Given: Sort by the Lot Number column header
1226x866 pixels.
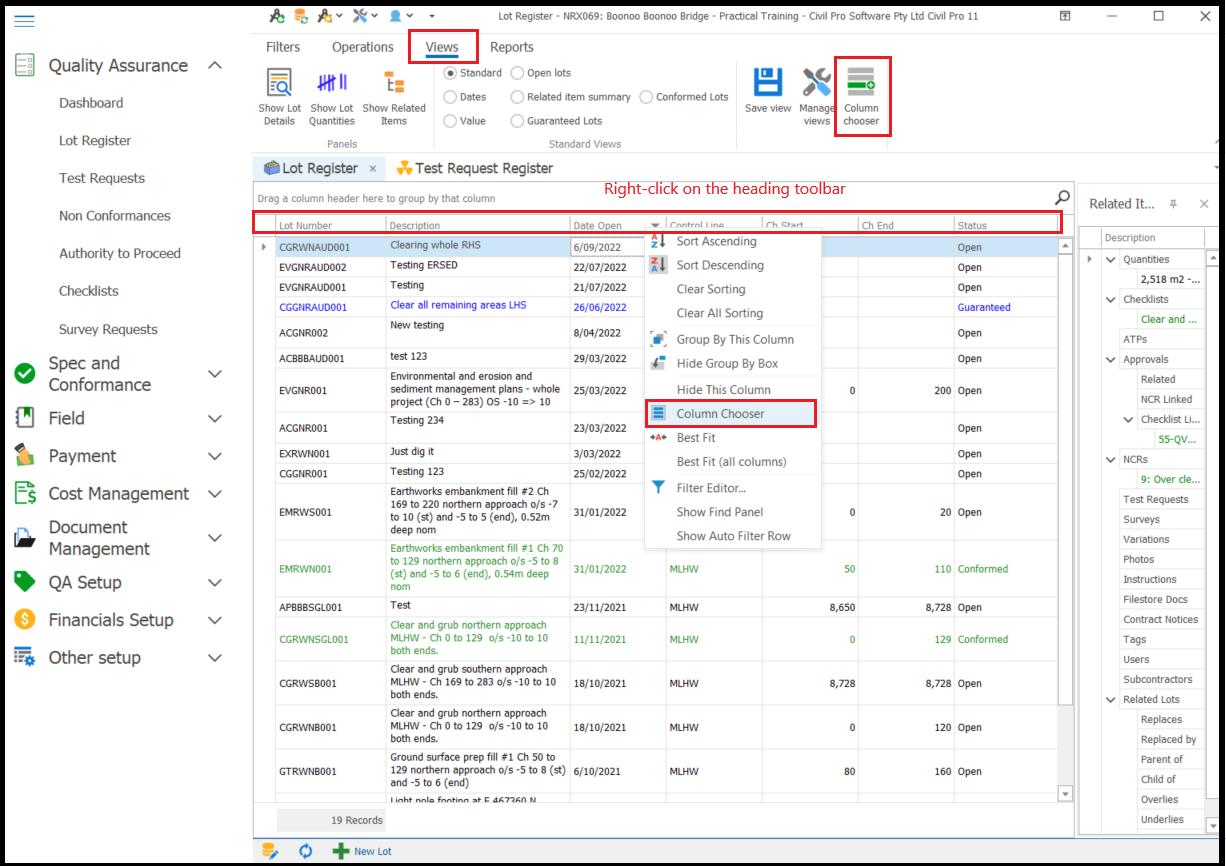Looking at the screenshot, I should (330, 226).
